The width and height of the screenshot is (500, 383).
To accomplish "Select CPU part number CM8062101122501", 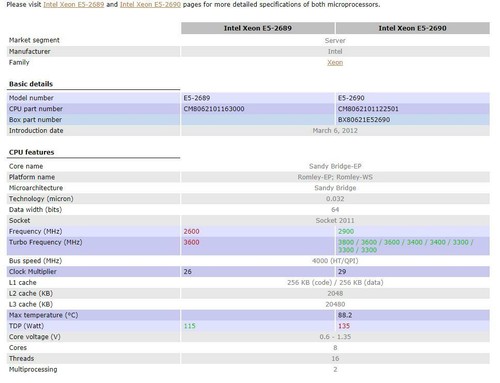I will [368, 109].
